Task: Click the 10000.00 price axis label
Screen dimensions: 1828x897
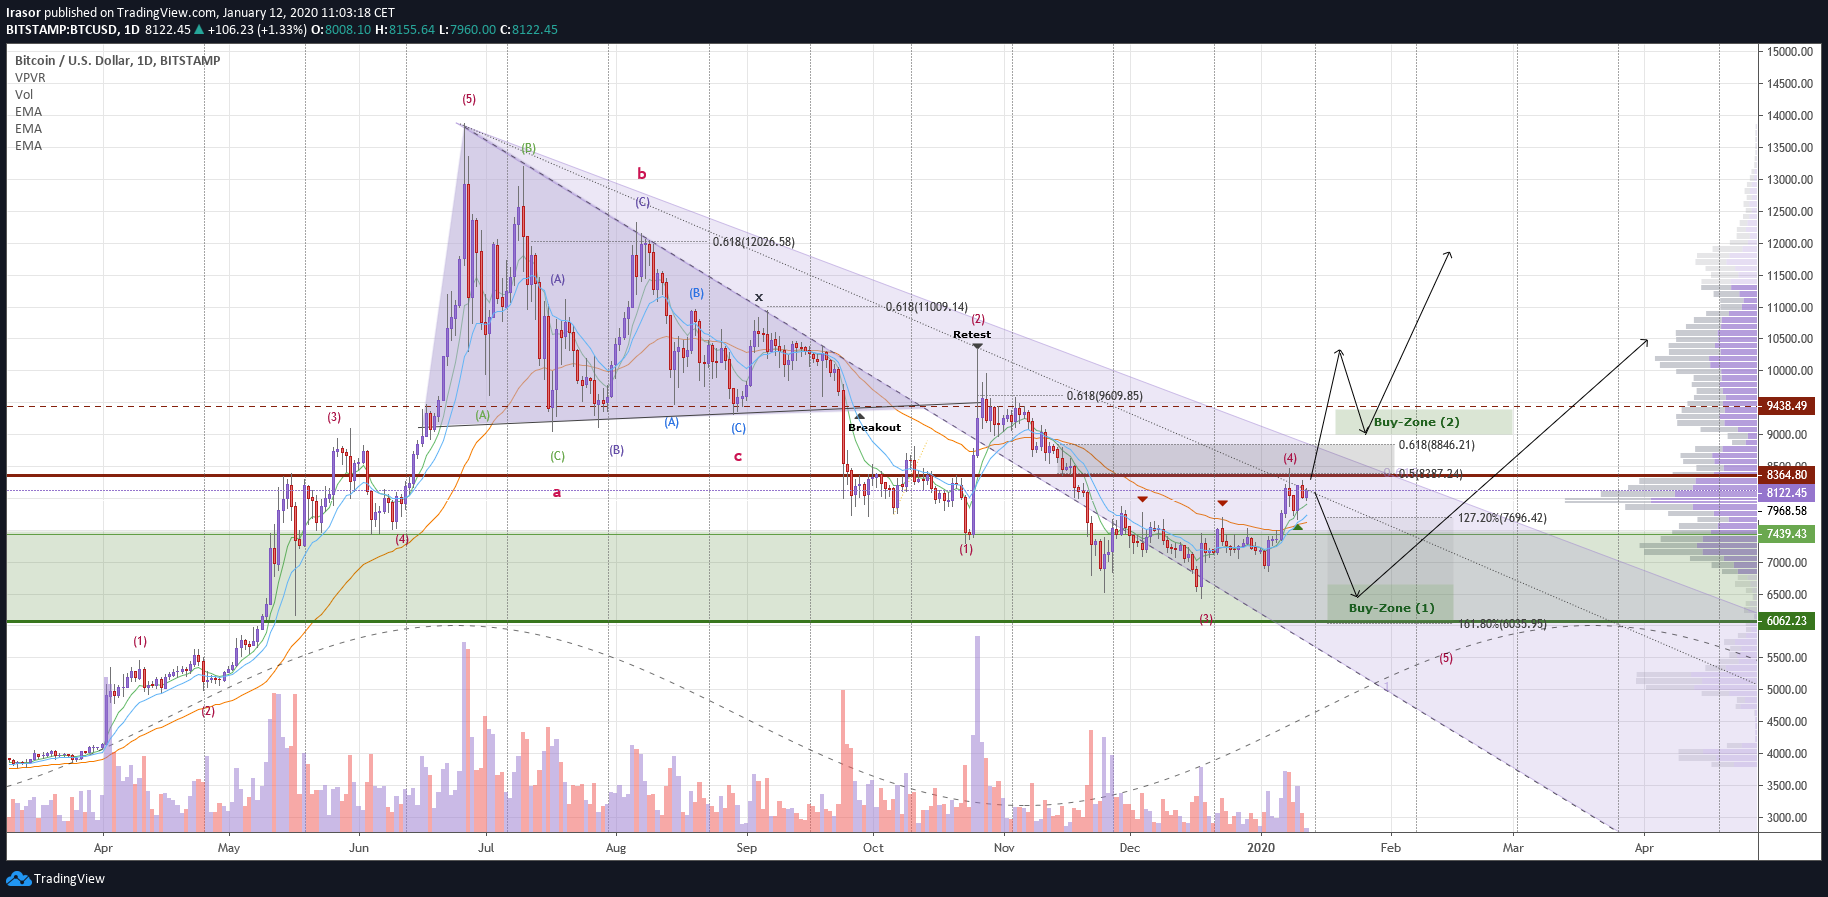Action: point(1790,371)
